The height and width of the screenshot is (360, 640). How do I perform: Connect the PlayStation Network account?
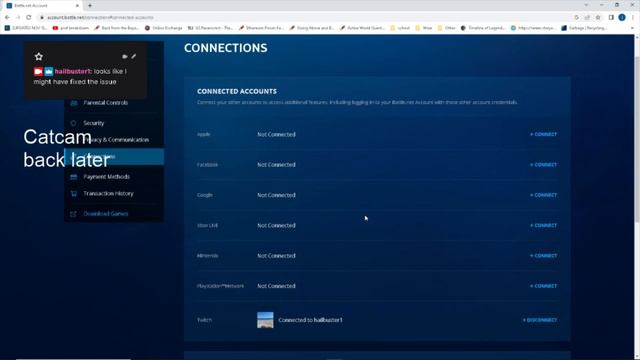click(x=543, y=286)
